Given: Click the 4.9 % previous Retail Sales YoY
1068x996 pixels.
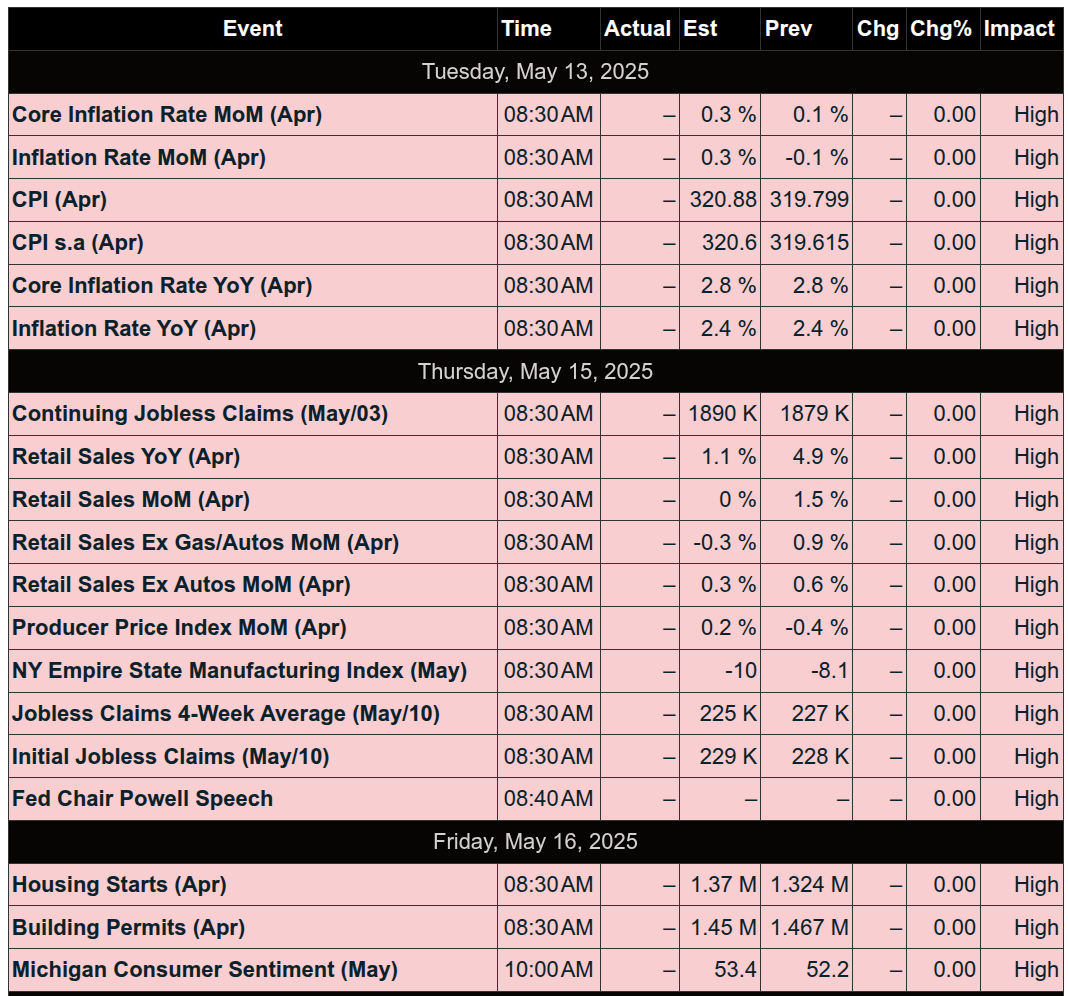Looking at the screenshot, I should tap(821, 456).
